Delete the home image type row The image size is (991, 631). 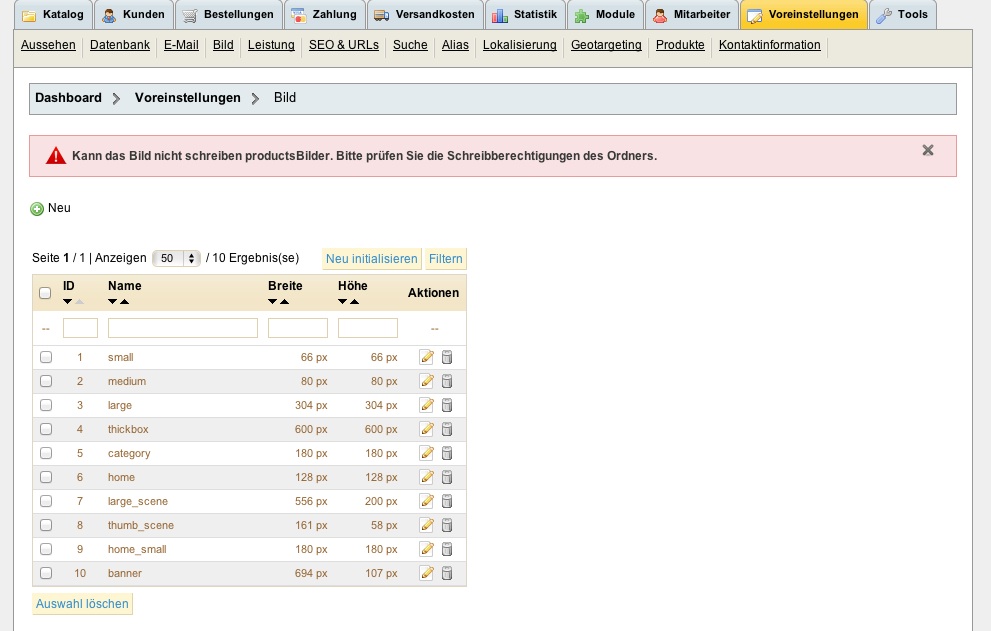coord(447,477)
